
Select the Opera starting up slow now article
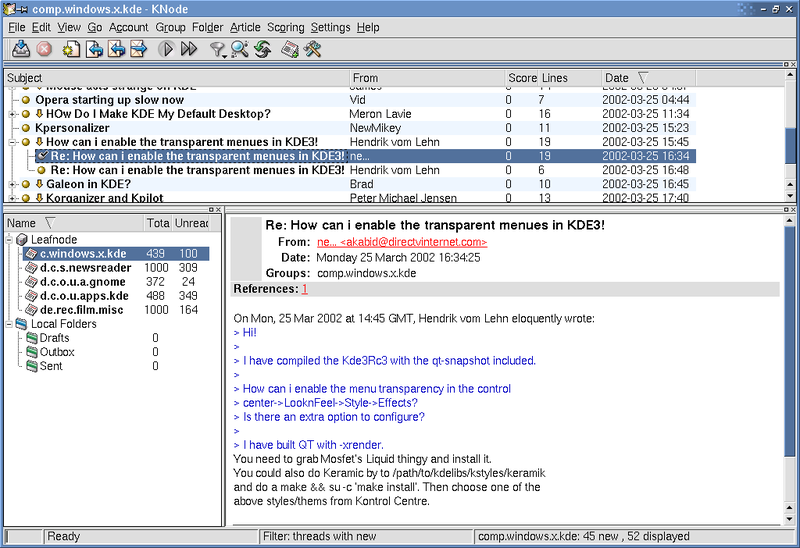click(350, 100)
